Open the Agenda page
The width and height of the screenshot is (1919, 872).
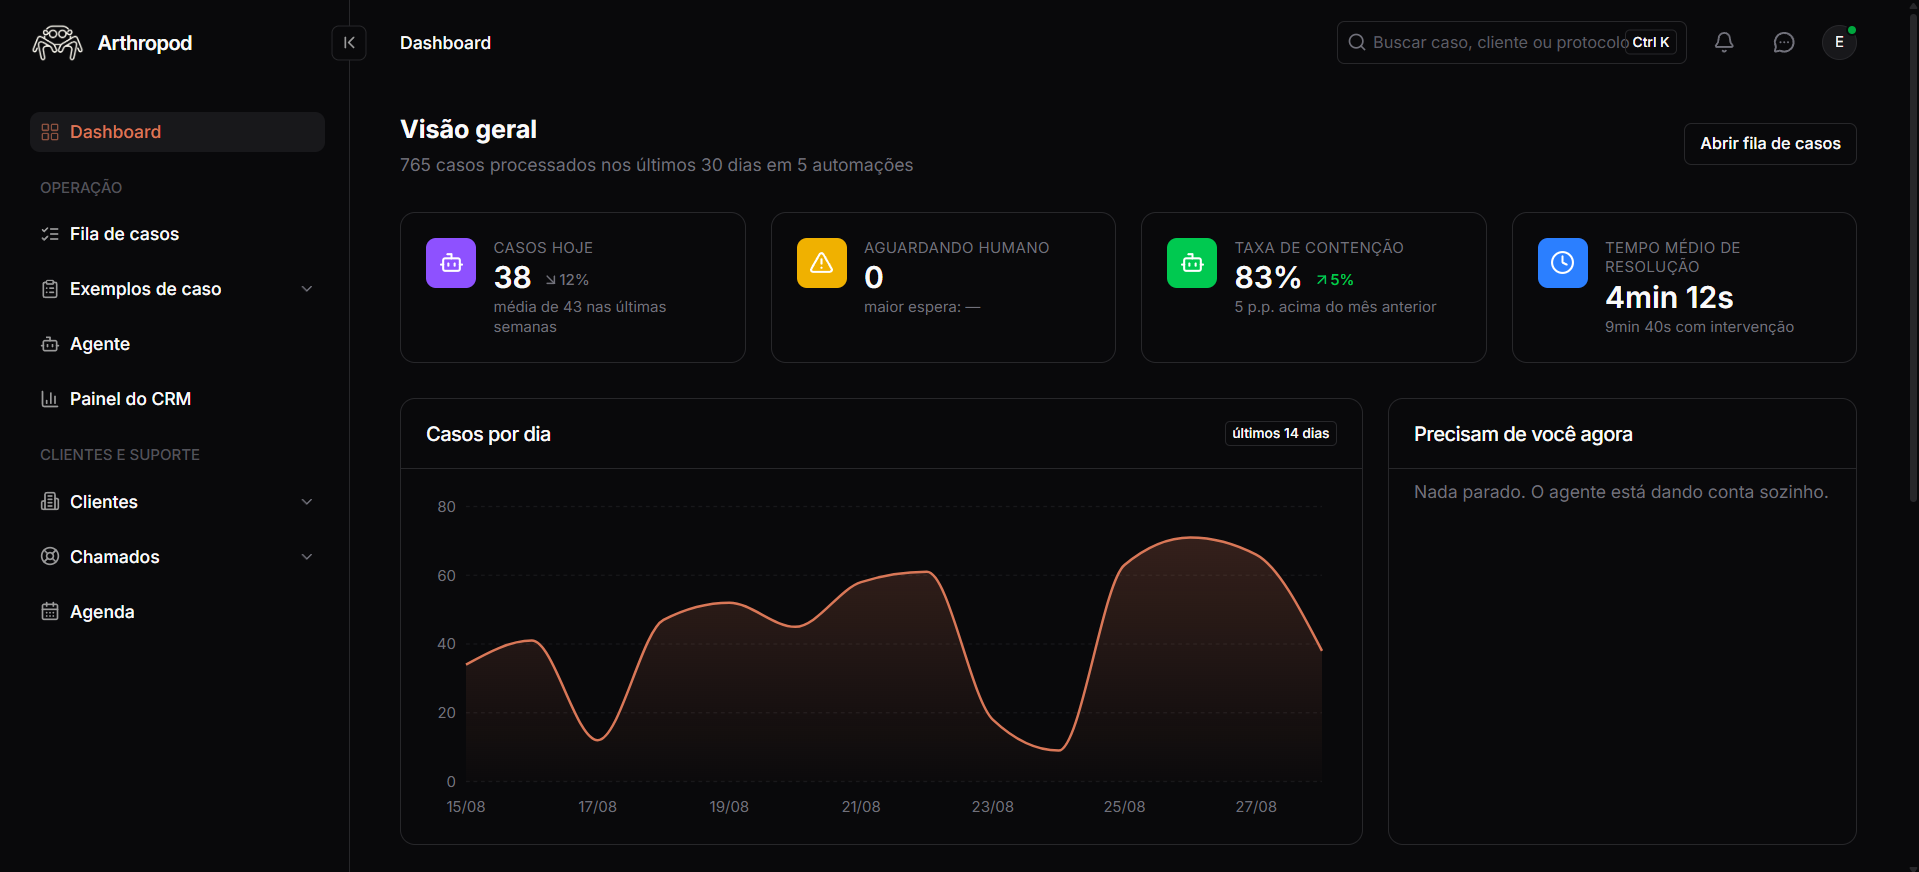click(177, 612)
